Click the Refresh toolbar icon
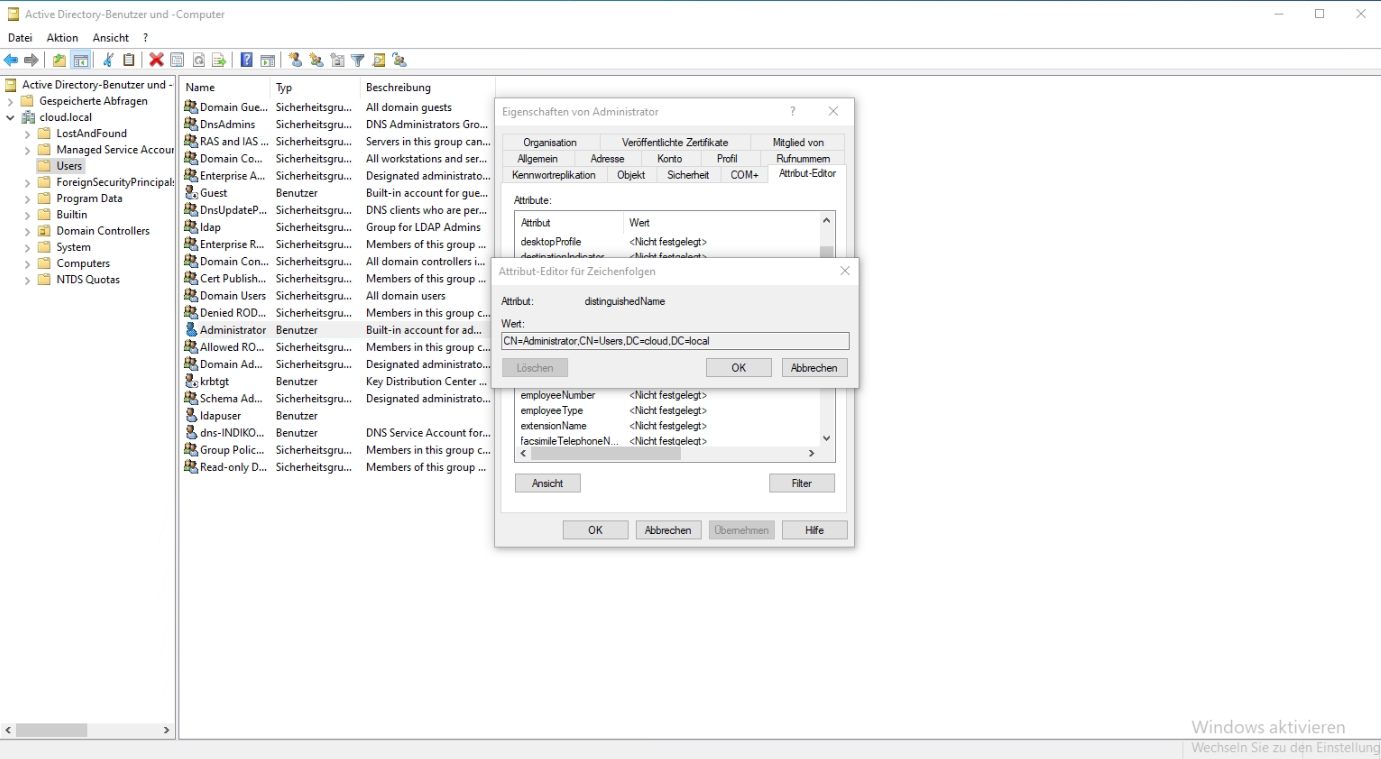Screen dimensions: 1381x759 199,60
